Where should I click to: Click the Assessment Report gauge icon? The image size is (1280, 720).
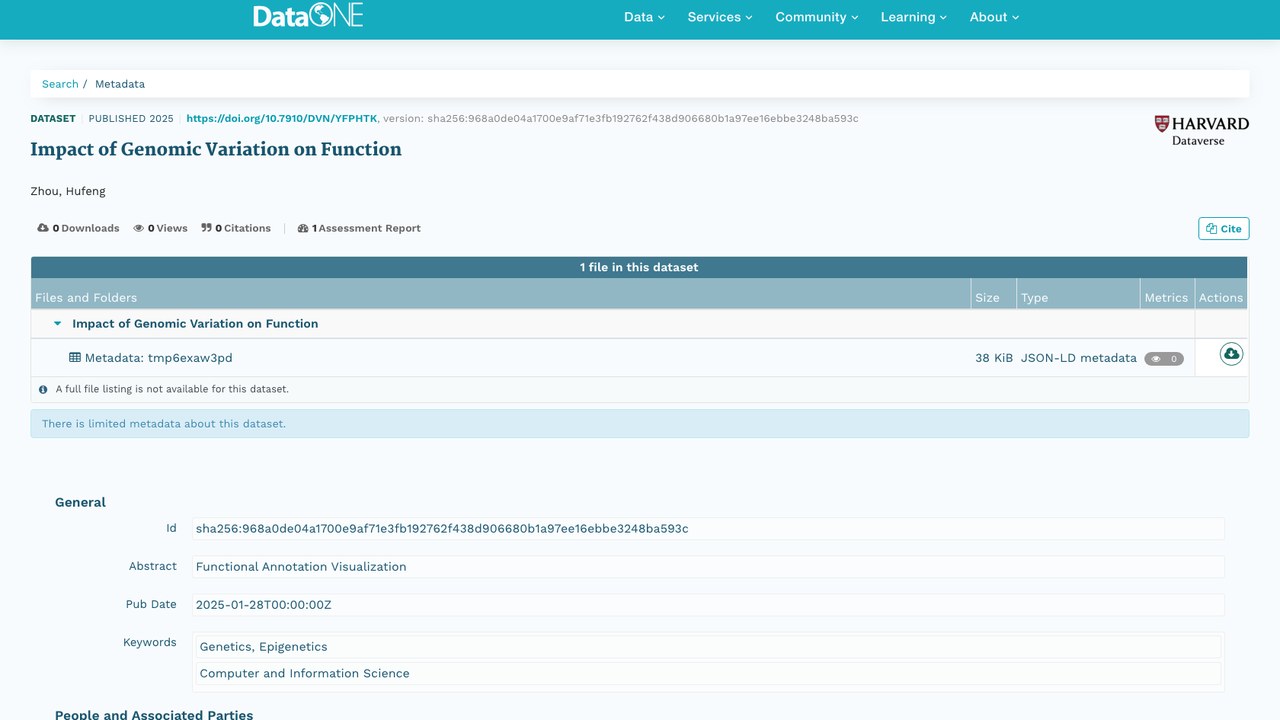(x=303, y=228)
